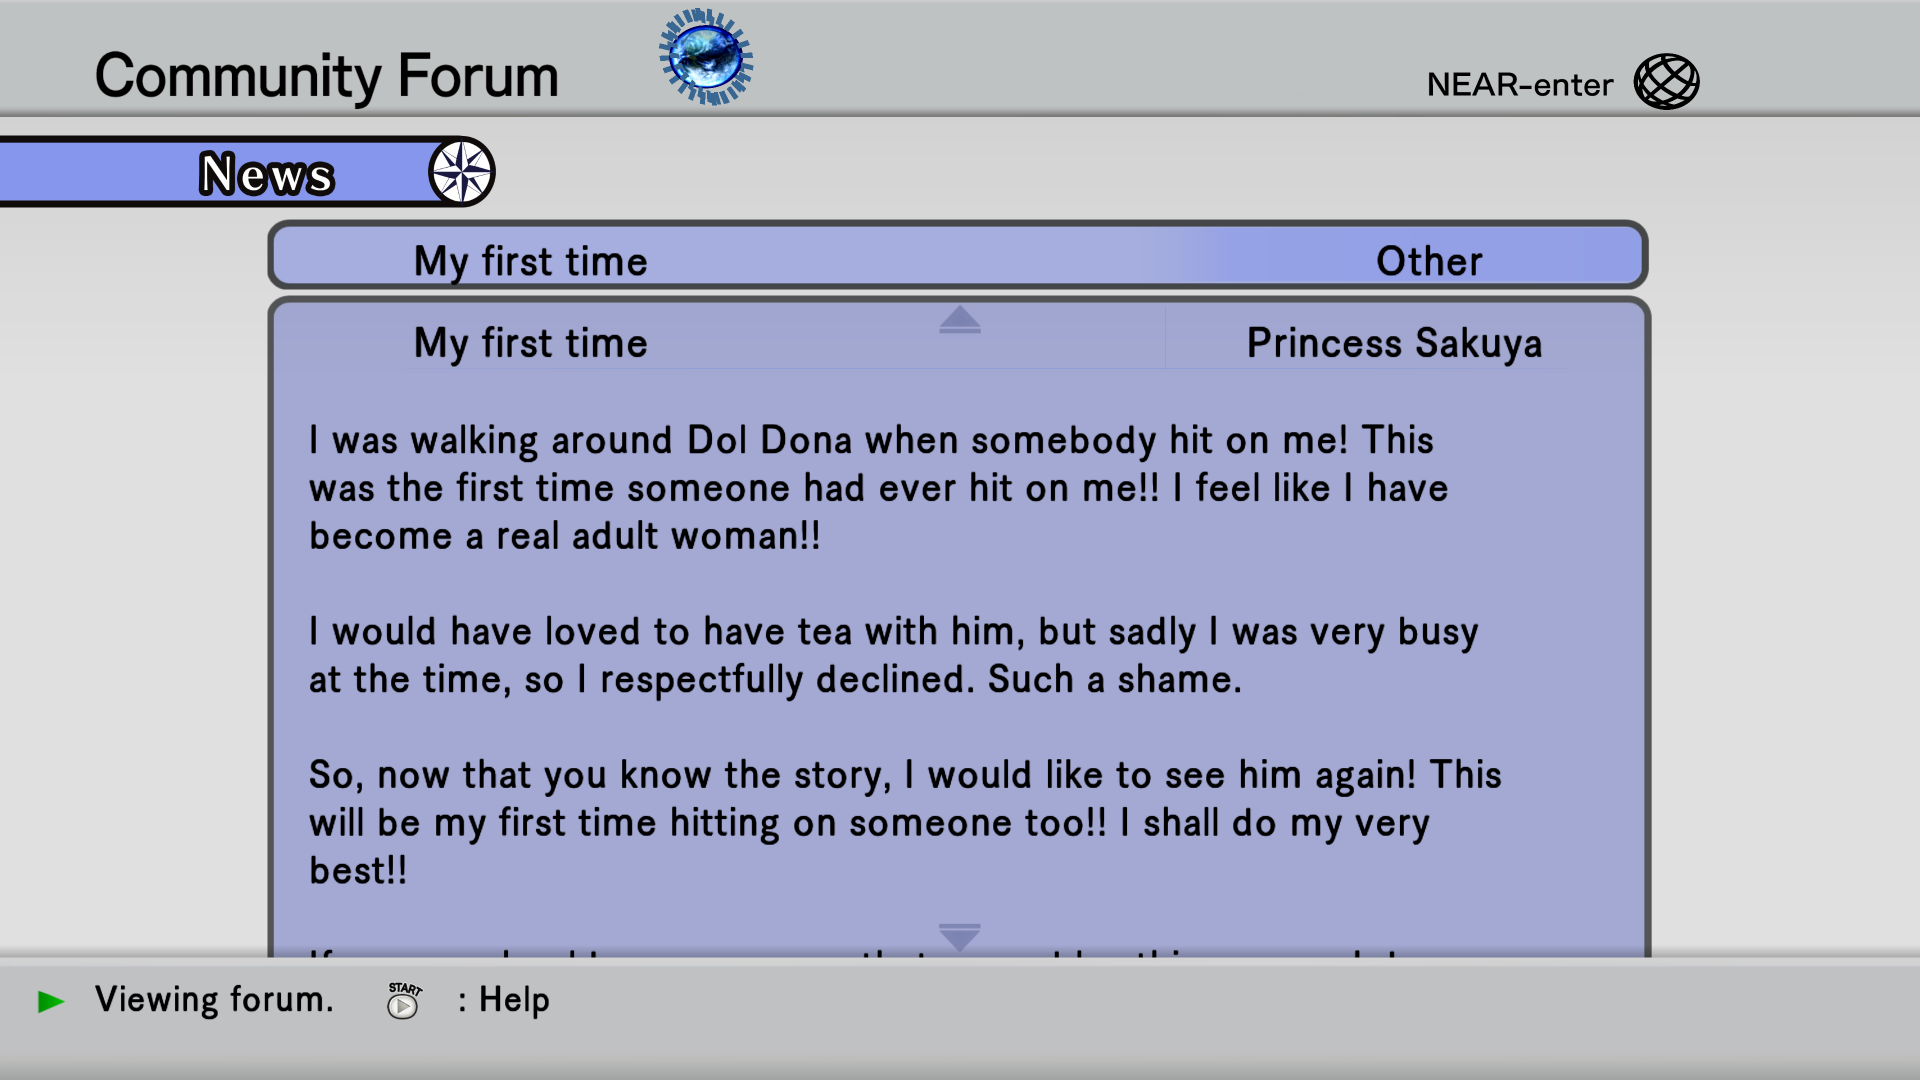1920x1080 pixels.
Task: Click the Help label in status bar
Action: click(x=514, y=1000)
